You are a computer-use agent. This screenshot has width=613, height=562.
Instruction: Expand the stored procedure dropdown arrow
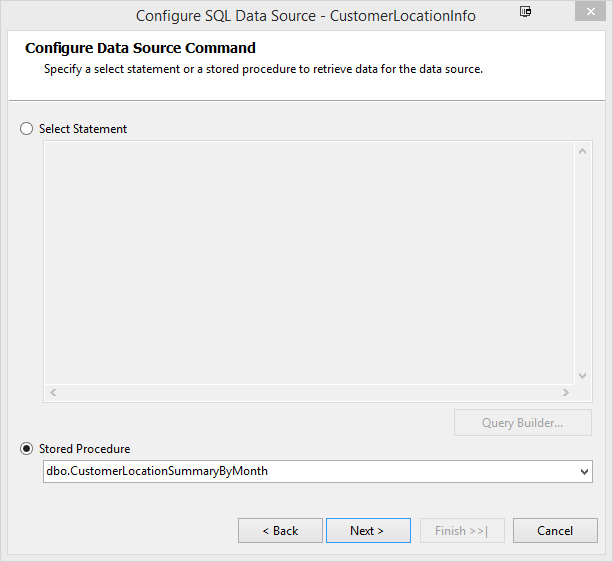584,472
